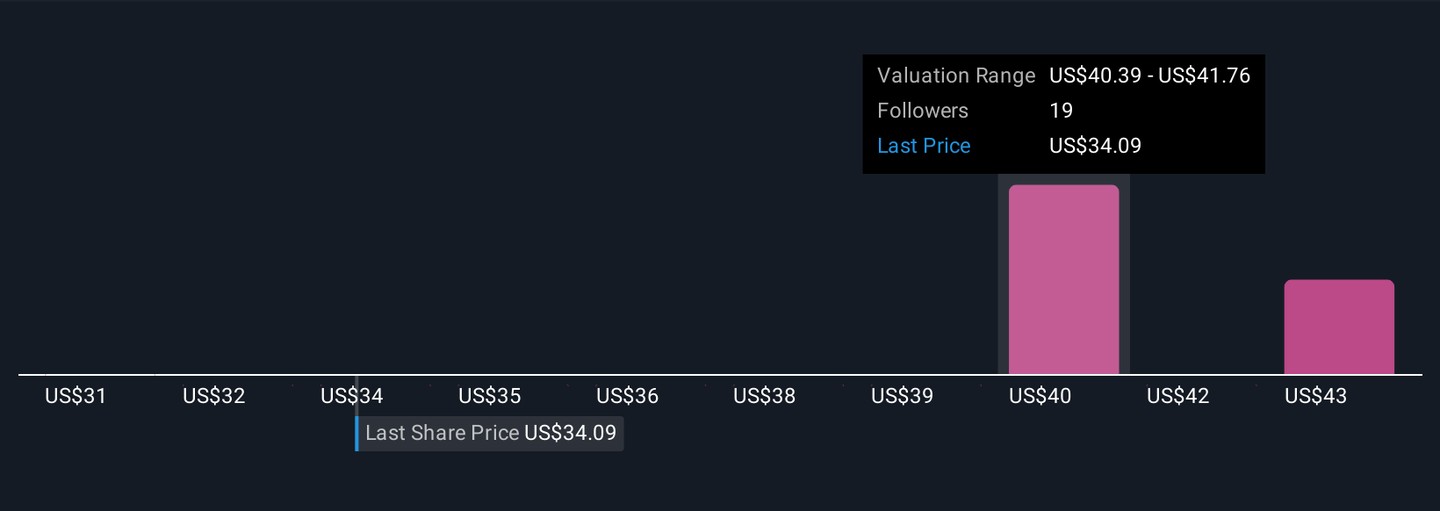The image size is (1440, 511).
Task: Click the US$39 axis label
Action: (x=902, y=396)
